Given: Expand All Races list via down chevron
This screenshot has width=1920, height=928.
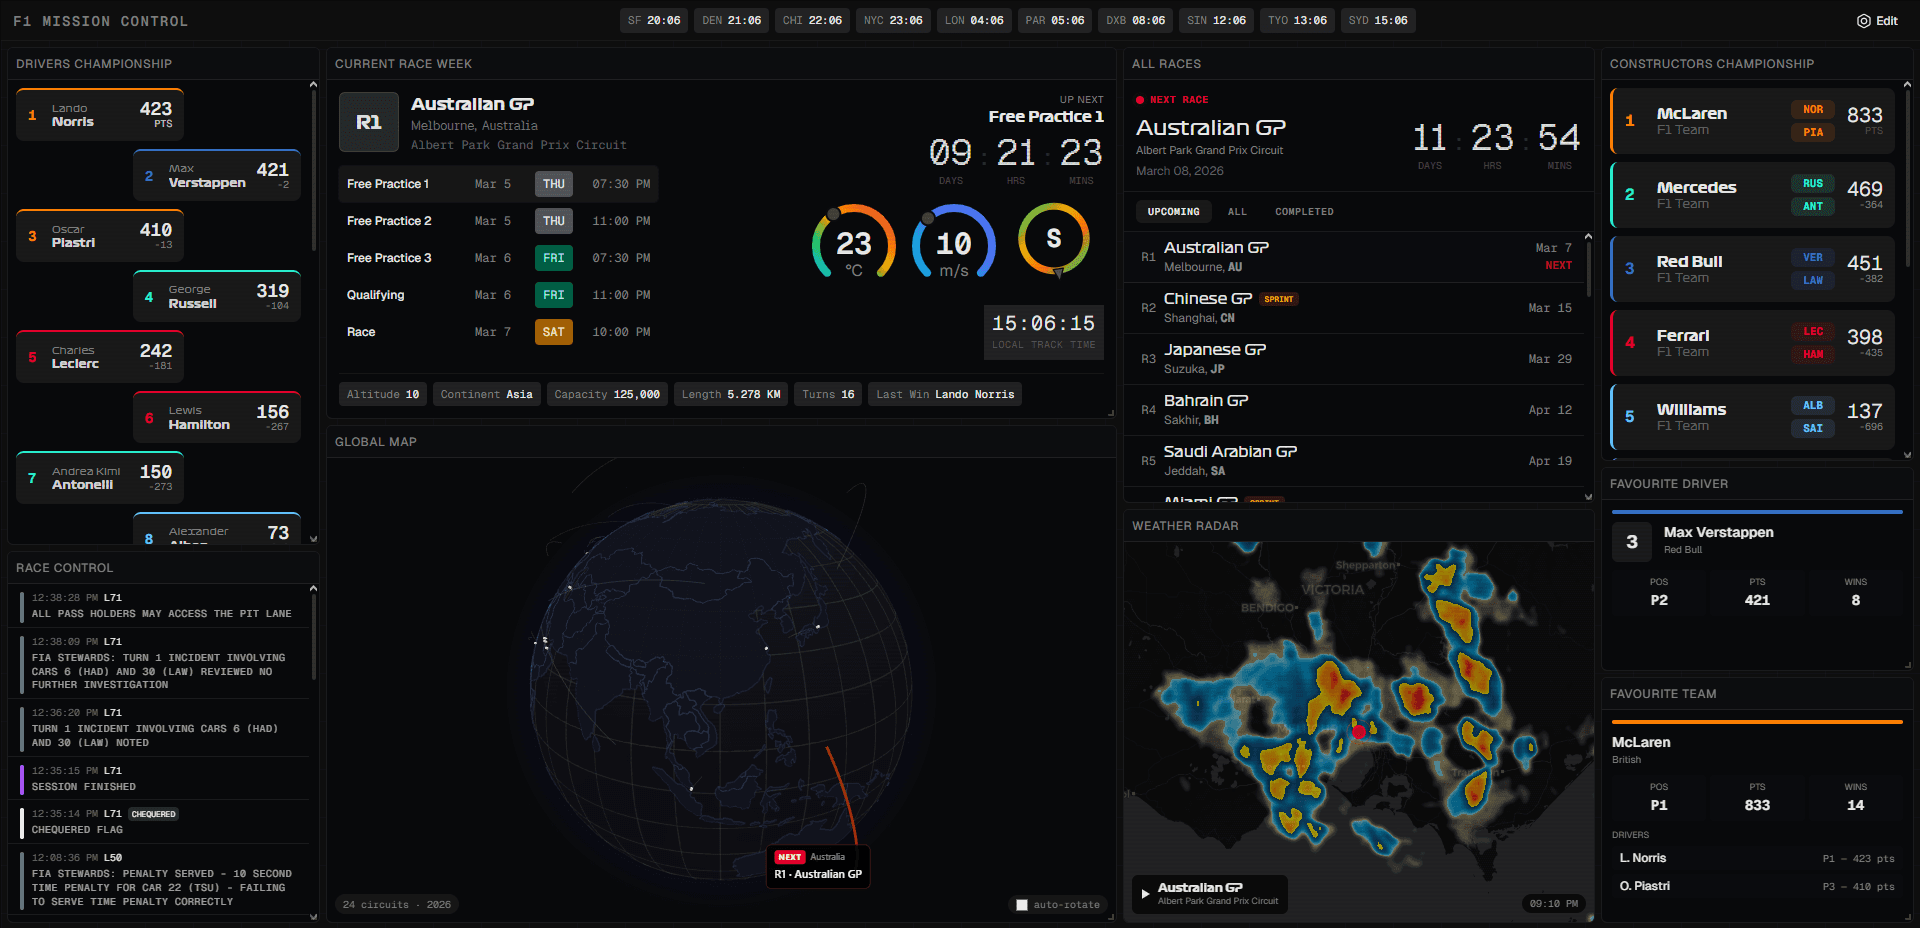Looking at the screenshot, I should (x=1588, y=496).
